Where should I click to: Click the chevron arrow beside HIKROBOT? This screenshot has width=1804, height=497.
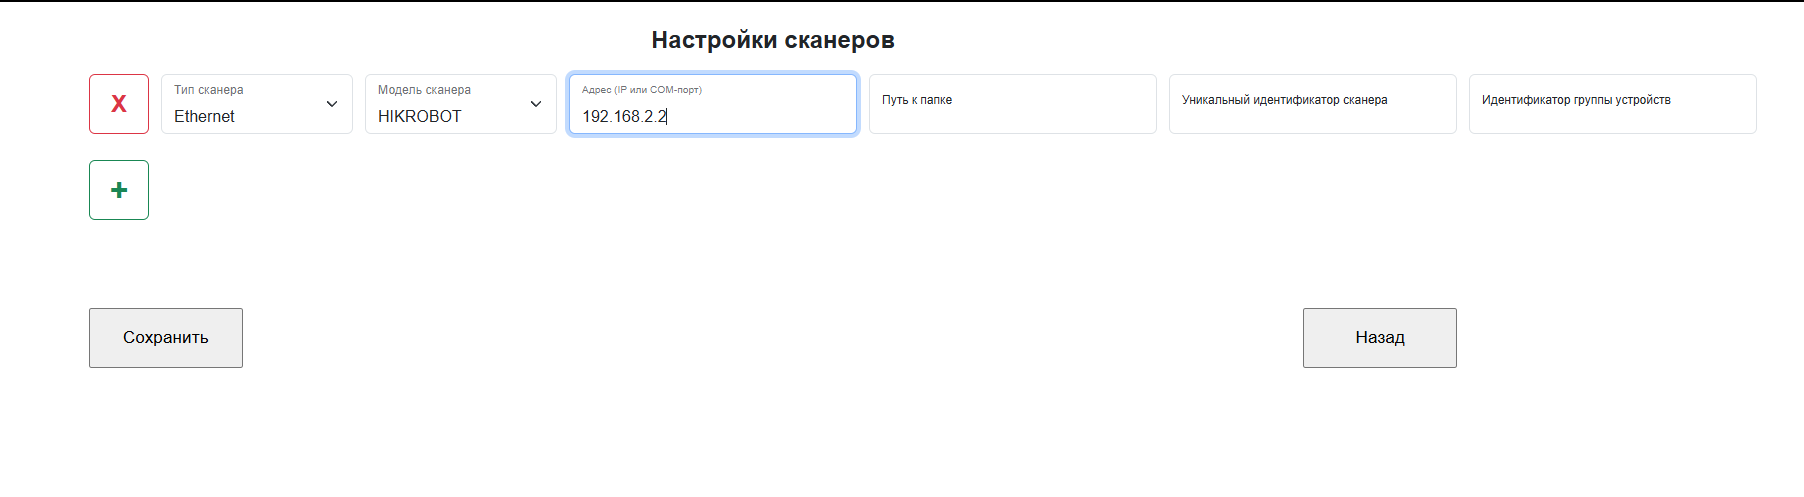click(536, 104)
